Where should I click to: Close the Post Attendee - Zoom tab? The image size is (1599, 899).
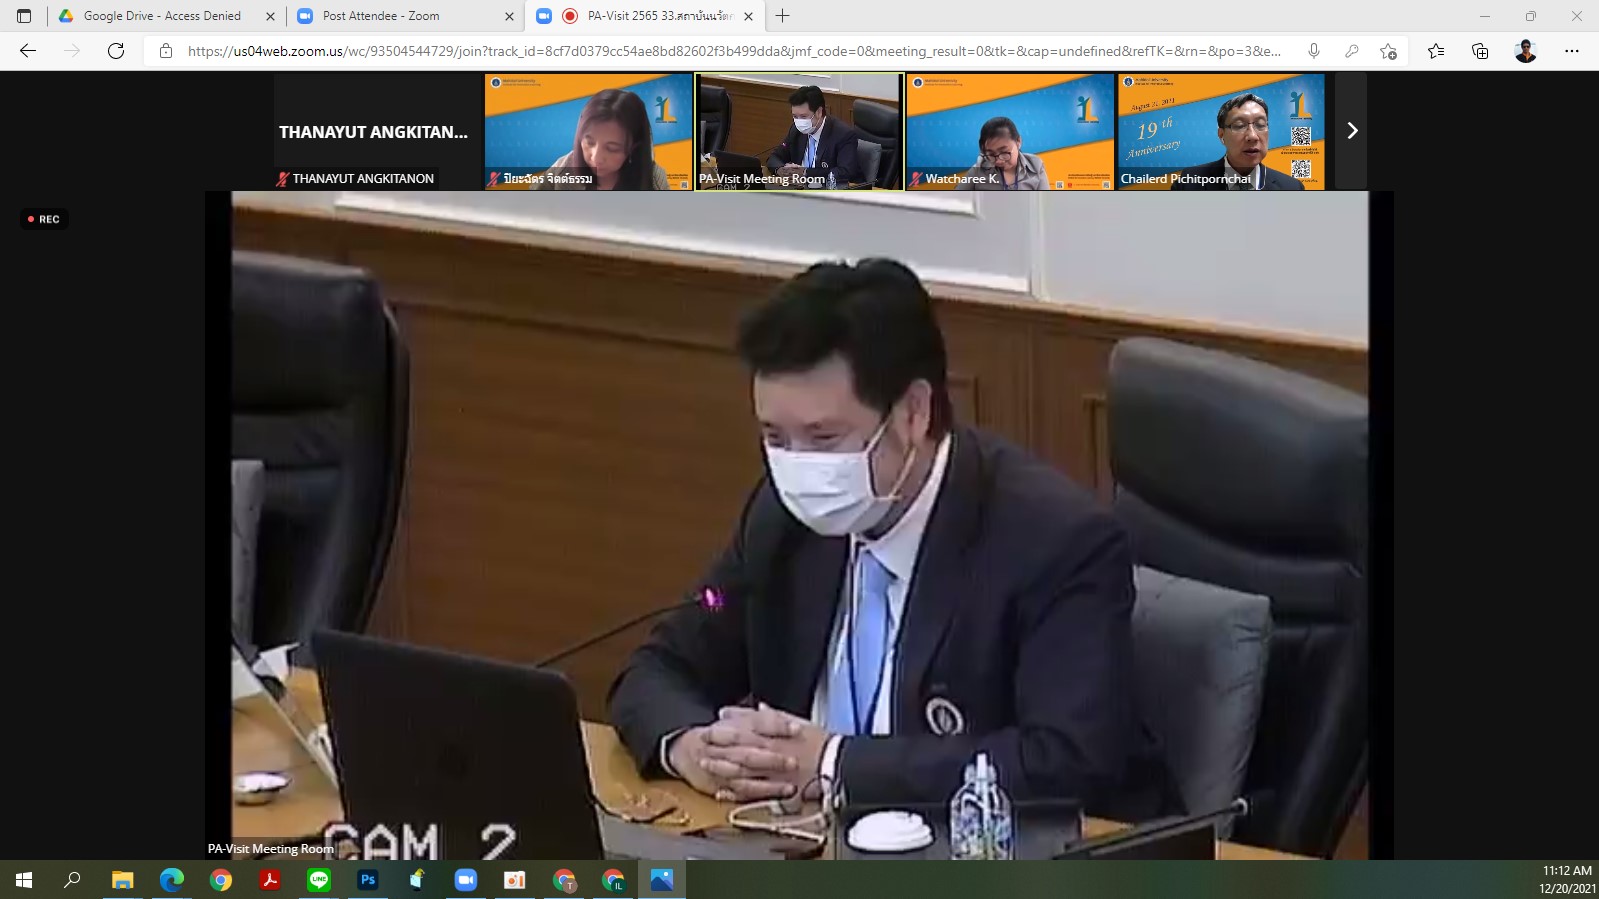pyautogui.click(x=509, y=16)
